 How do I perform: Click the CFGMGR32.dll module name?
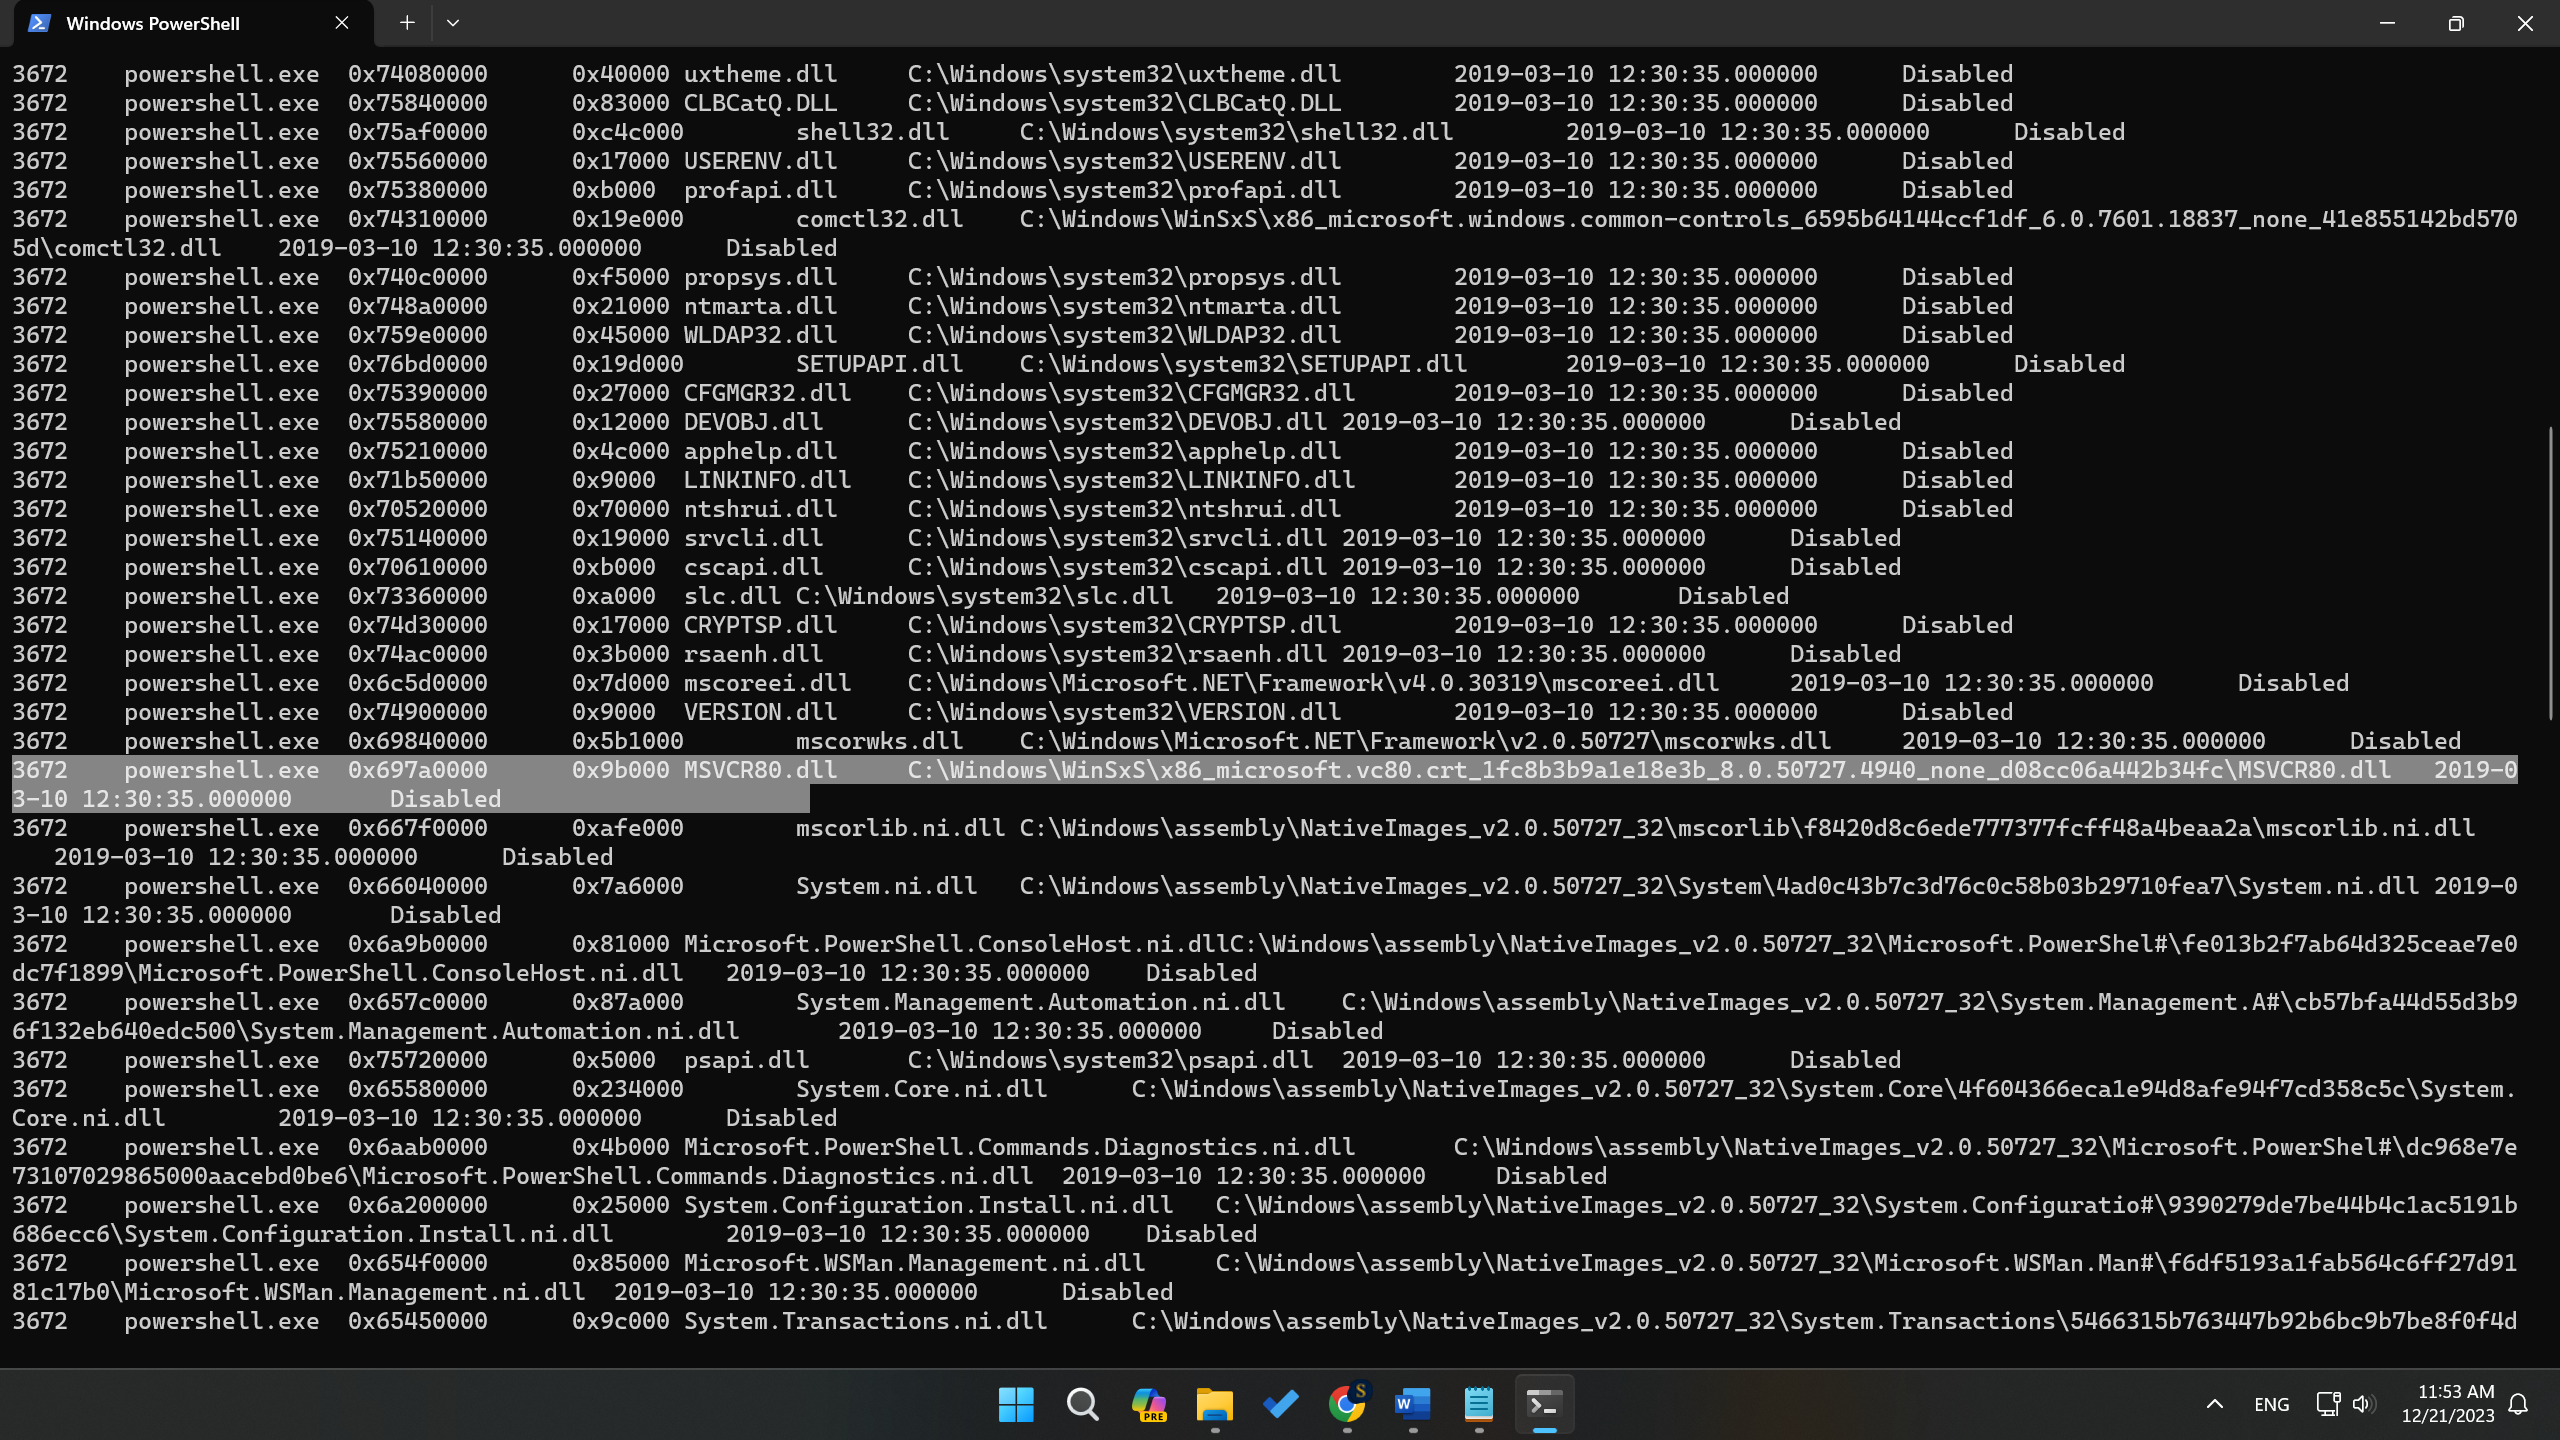768,393
